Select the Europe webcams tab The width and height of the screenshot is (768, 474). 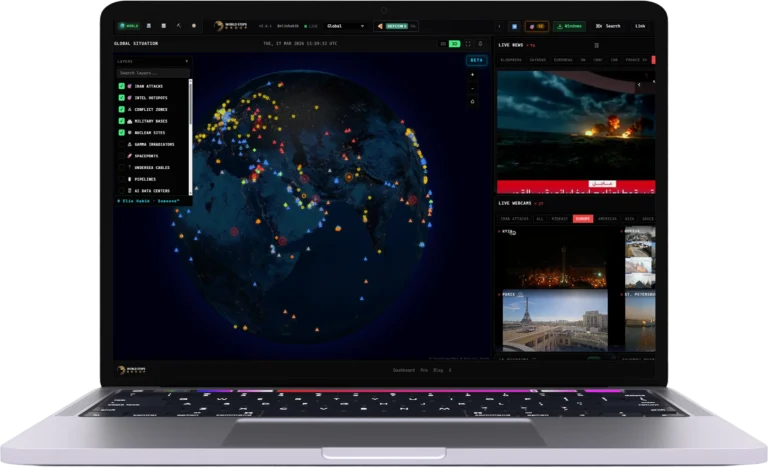coord(582,218)
